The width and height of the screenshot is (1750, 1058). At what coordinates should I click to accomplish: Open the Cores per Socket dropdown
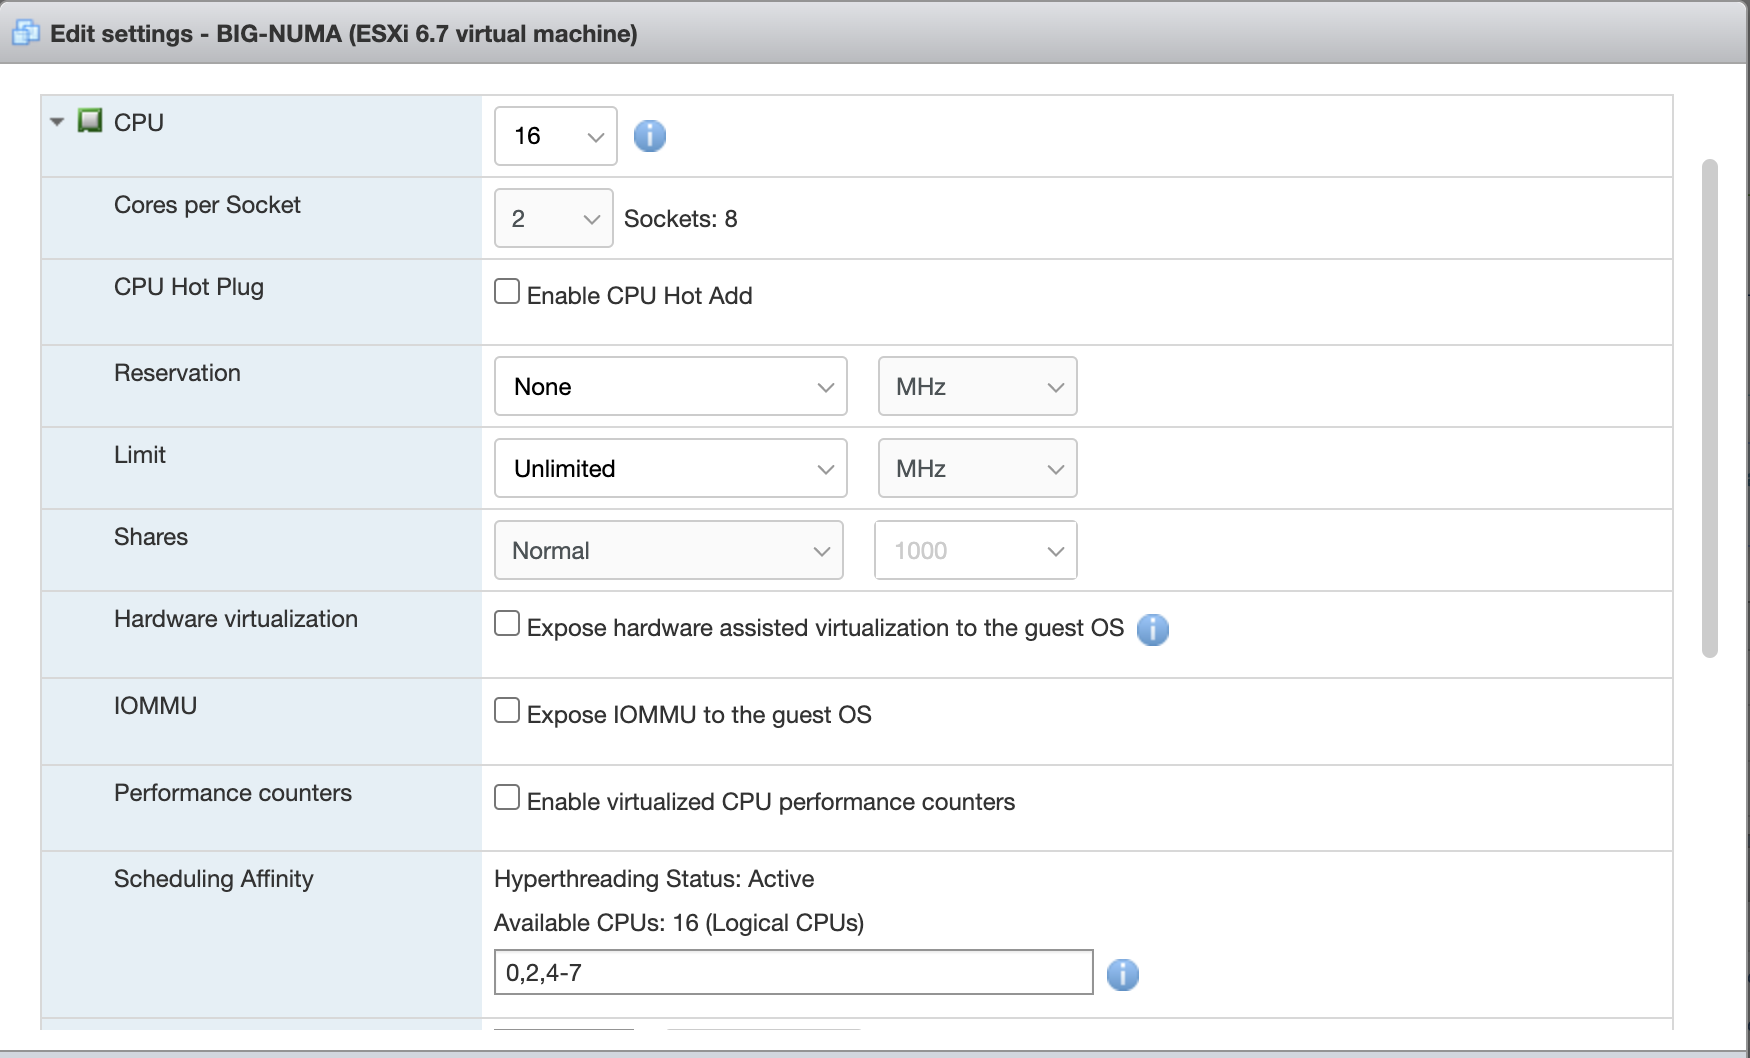(x=553, y=218)
